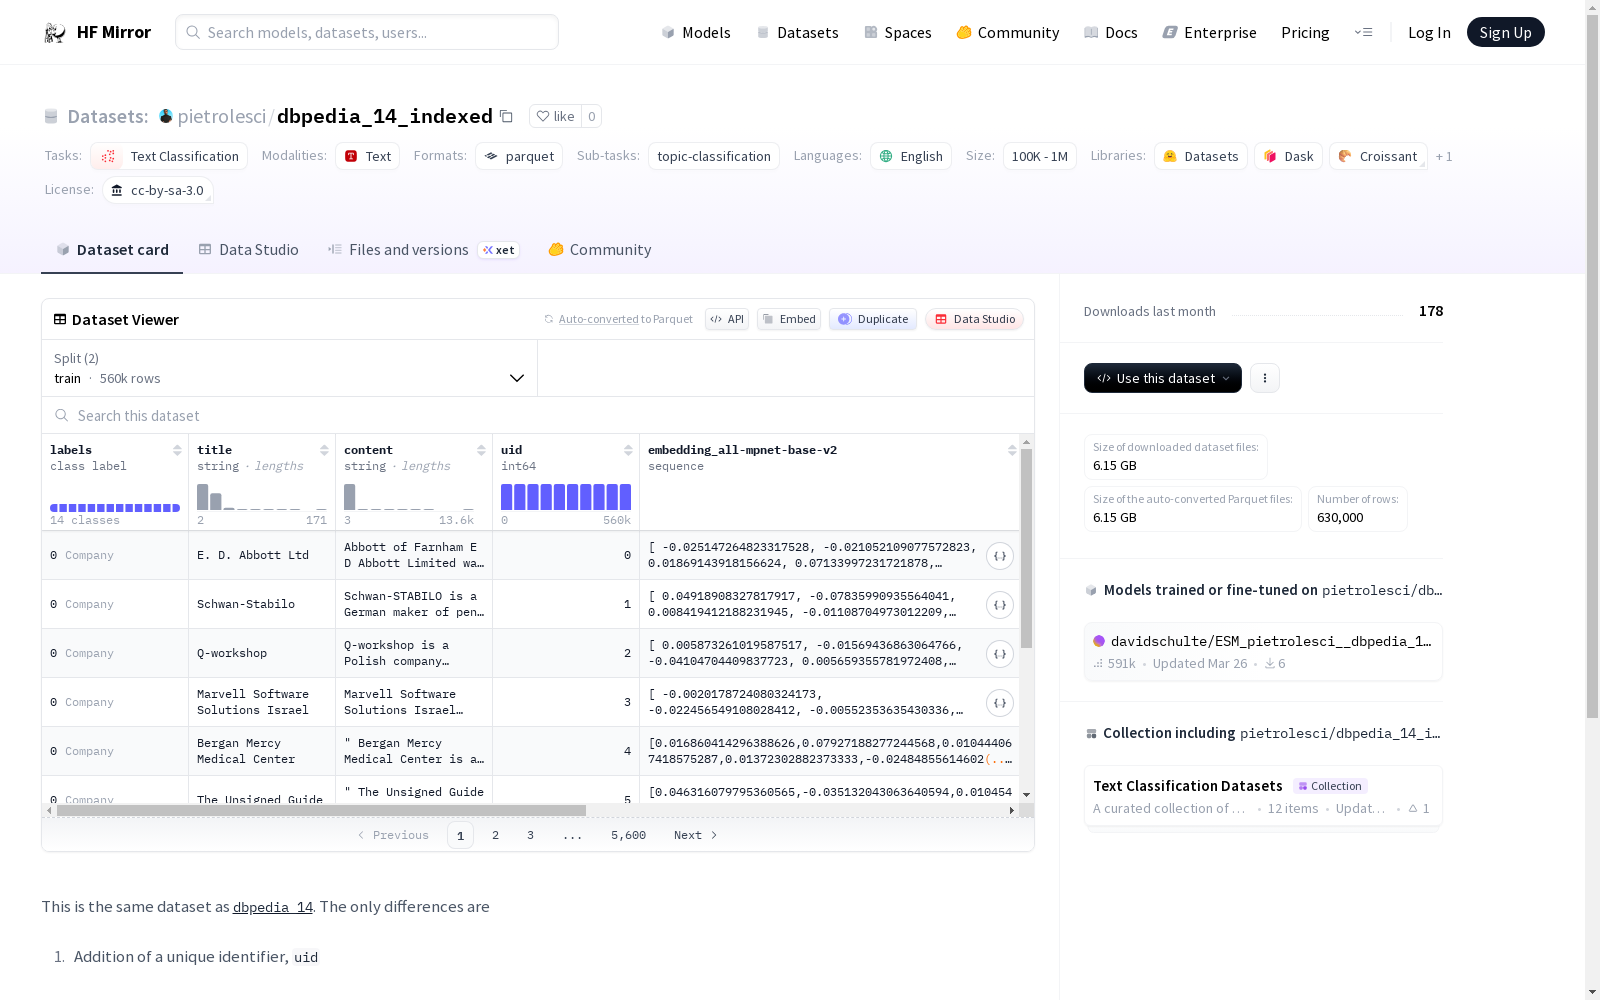This screenshot has width=1600, height=1000.
Task: Click the labels class distribution bar
Action: click(115, 508)
